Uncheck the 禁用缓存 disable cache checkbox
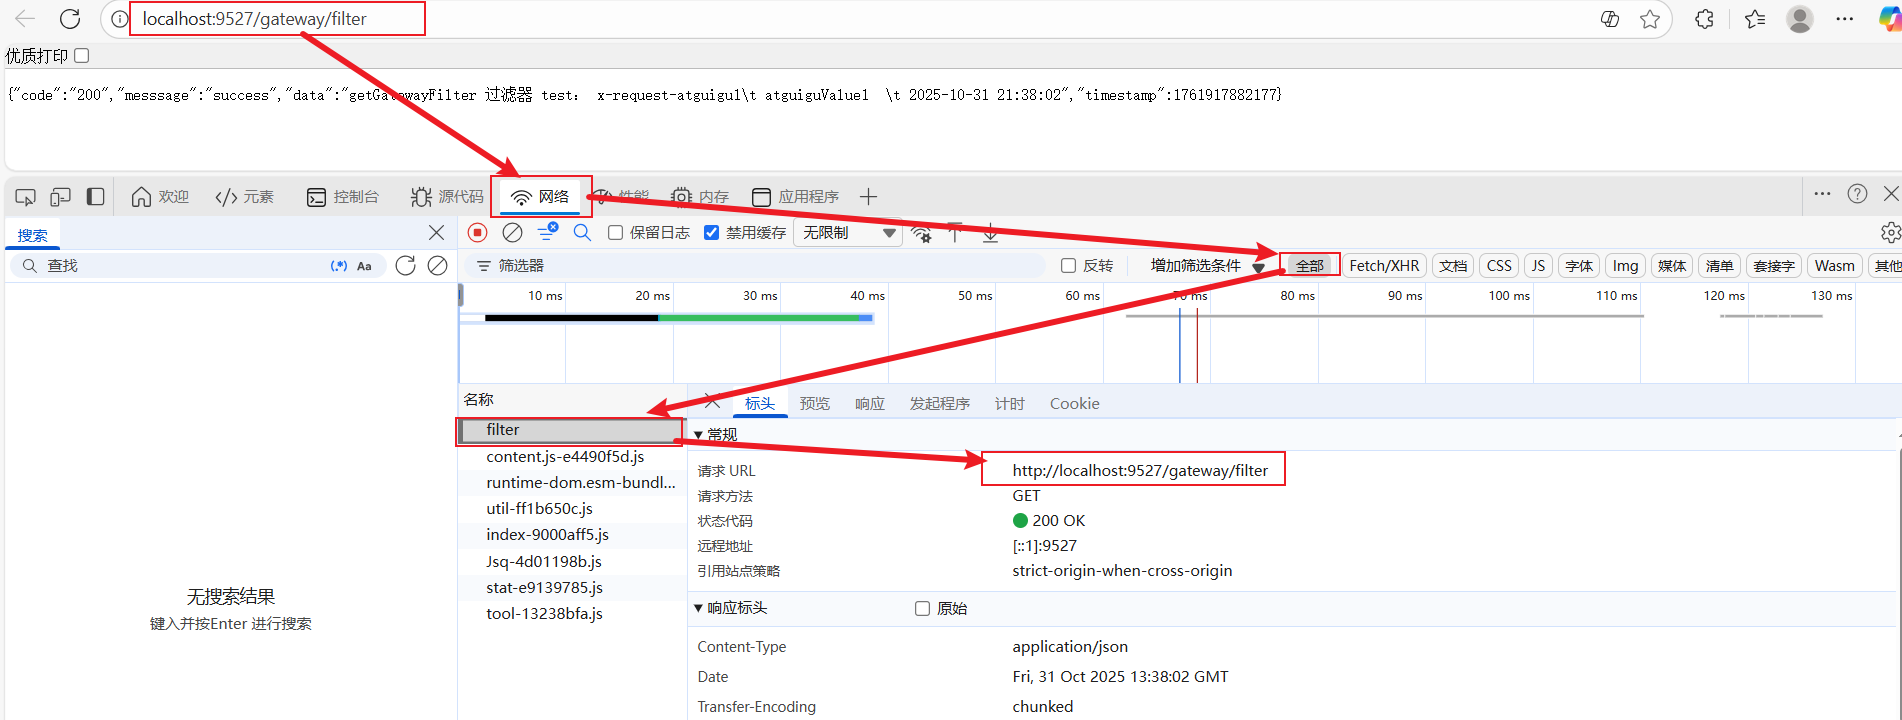The width and height of the screenshot is (1902, 720). click(711, 233)
